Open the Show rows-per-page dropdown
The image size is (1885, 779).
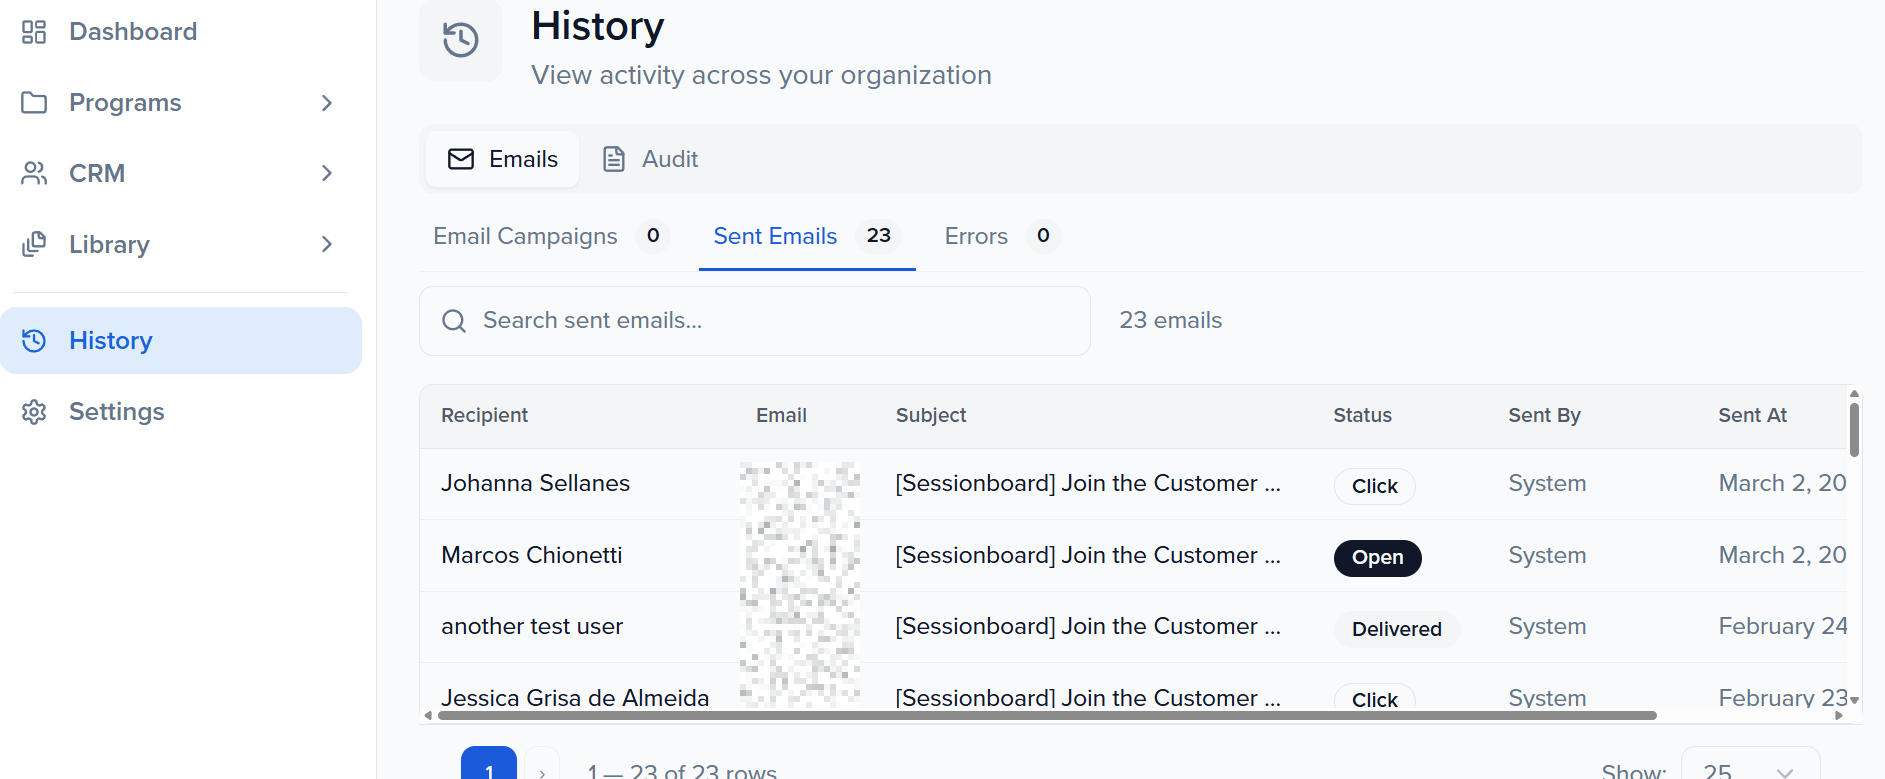[1750, 768]
